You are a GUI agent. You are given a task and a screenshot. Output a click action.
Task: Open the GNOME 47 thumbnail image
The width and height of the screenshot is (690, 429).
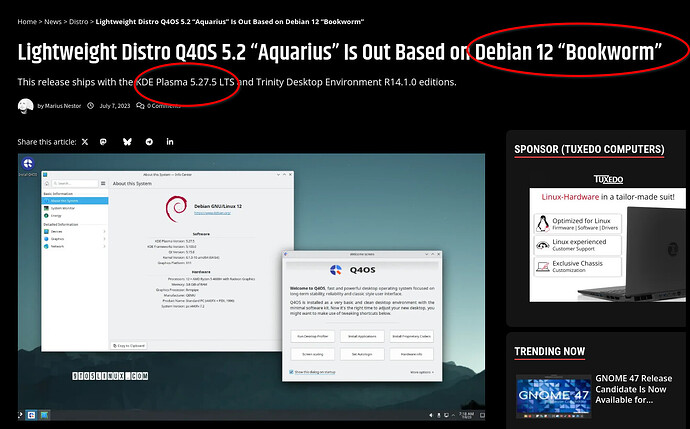[554, 396]
